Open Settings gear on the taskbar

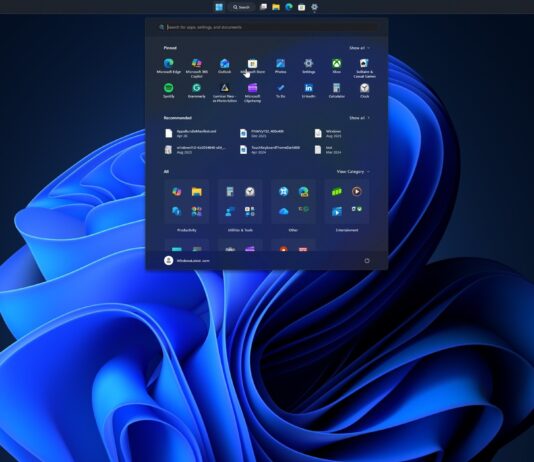pos(314,7)
